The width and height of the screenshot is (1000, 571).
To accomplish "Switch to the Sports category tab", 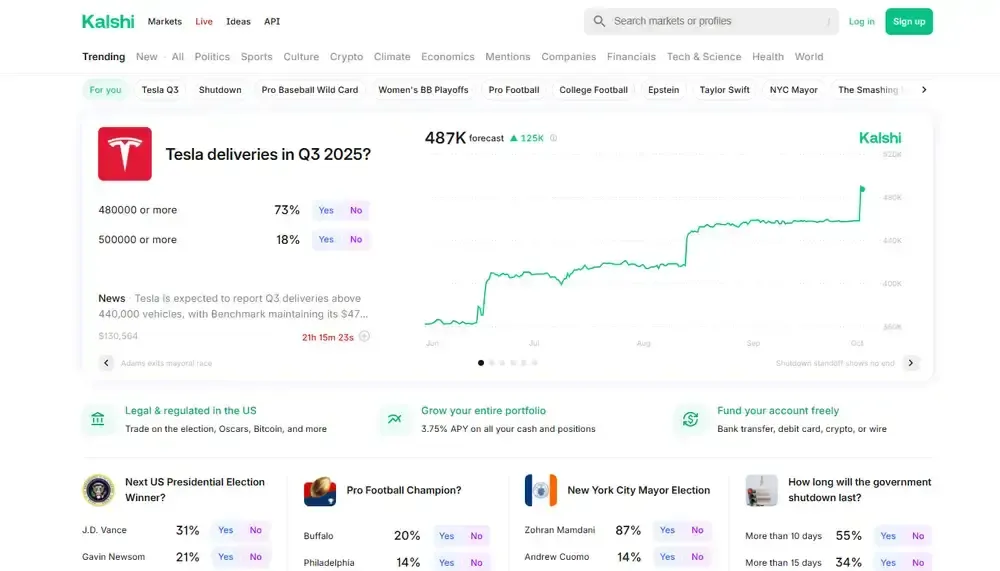I will pyautogui.click(x=256, y=57).
